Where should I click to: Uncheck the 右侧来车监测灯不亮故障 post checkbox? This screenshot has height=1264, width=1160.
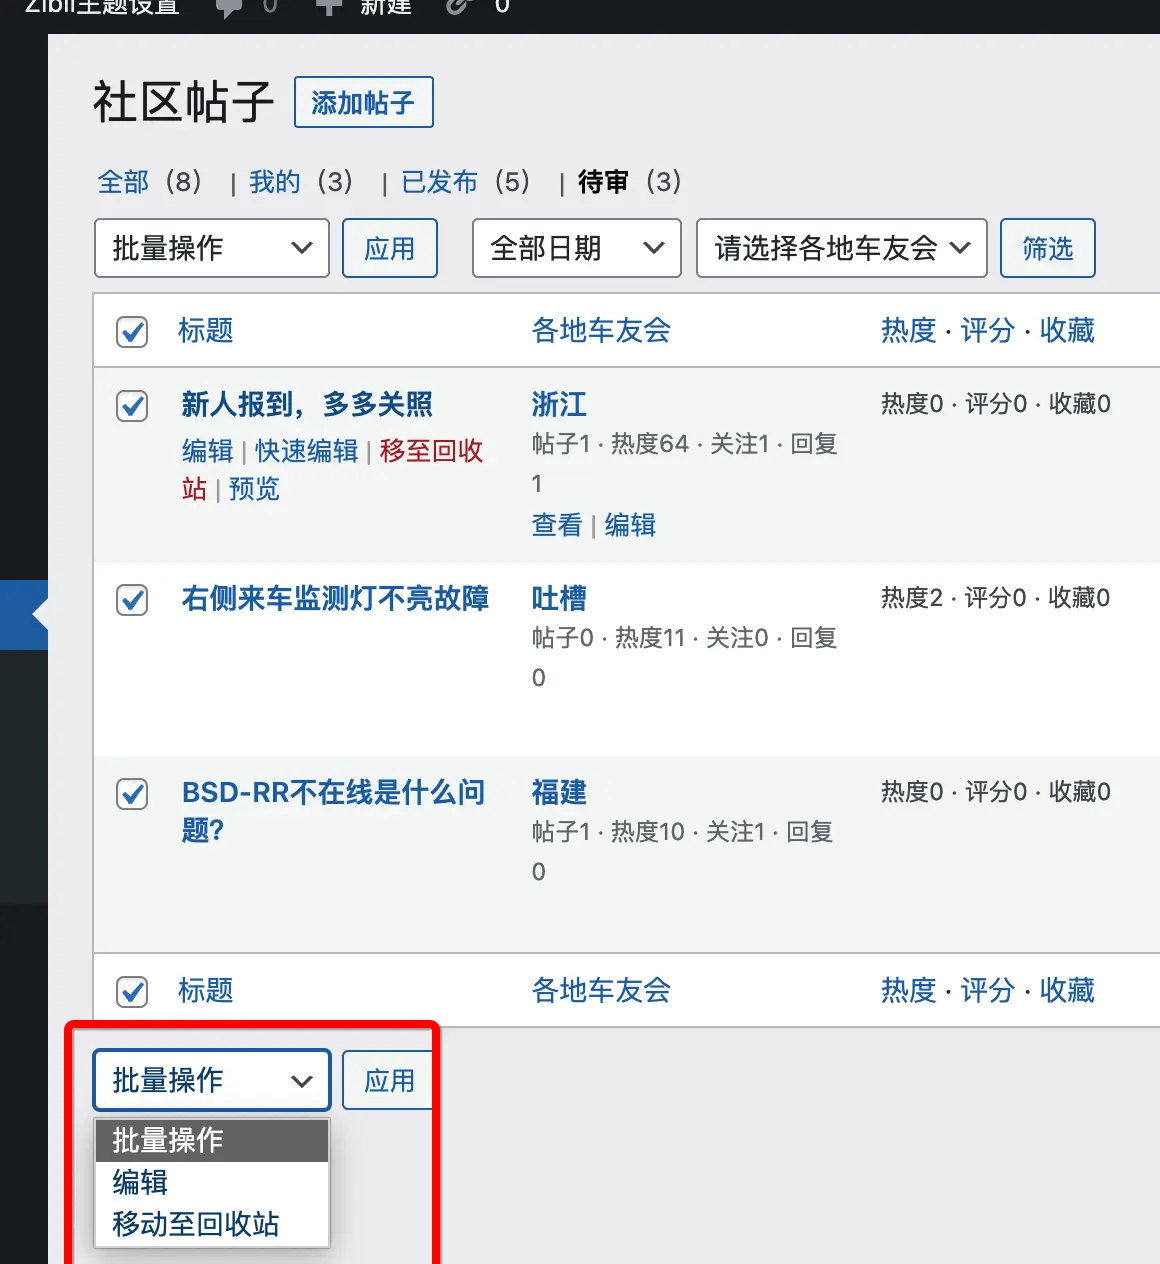click(132, 600)
